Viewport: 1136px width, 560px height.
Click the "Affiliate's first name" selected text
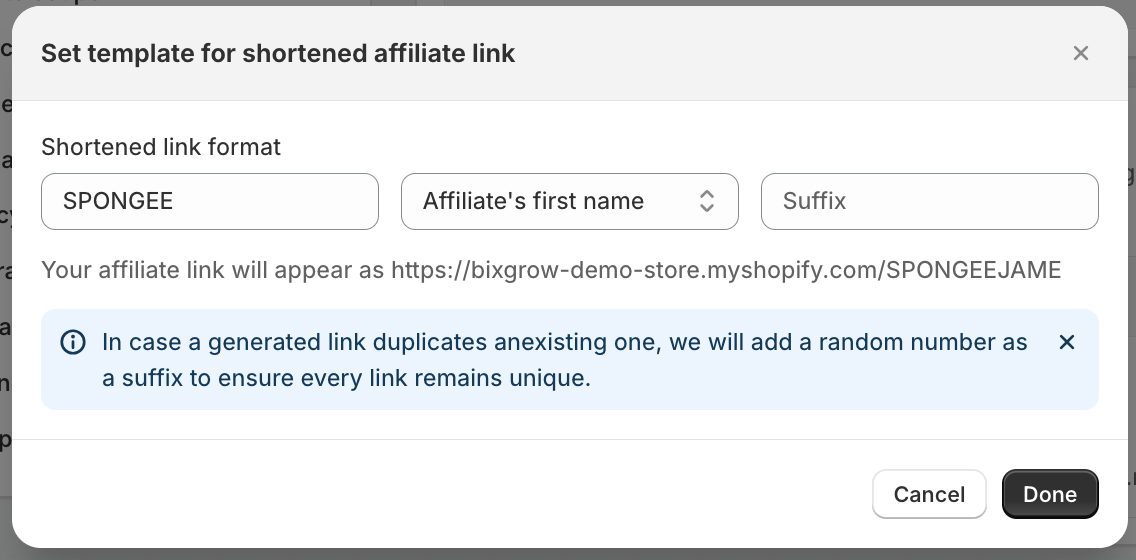[x=533, y=201]
